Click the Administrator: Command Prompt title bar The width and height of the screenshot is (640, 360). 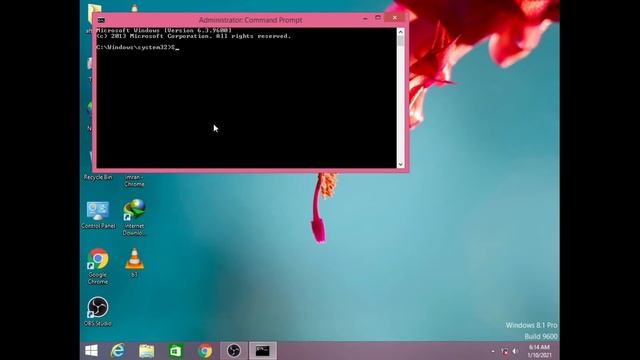tap(250, 20)
